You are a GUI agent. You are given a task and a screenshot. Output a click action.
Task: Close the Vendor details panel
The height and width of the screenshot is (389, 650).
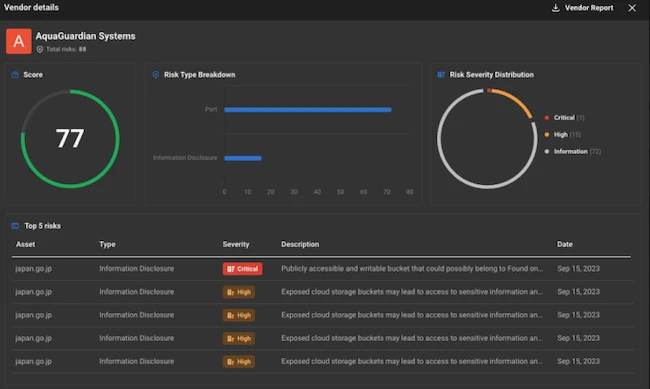632,8
